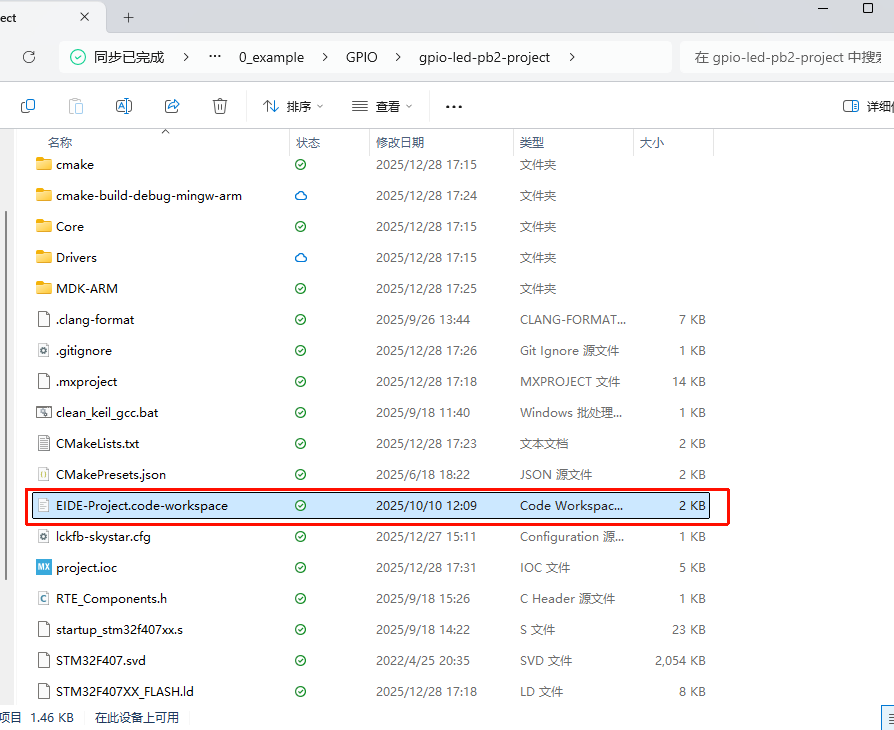The image size is (894, 730).
Task: Open a new tab with the plus button
Action: [x=129, y=18]
